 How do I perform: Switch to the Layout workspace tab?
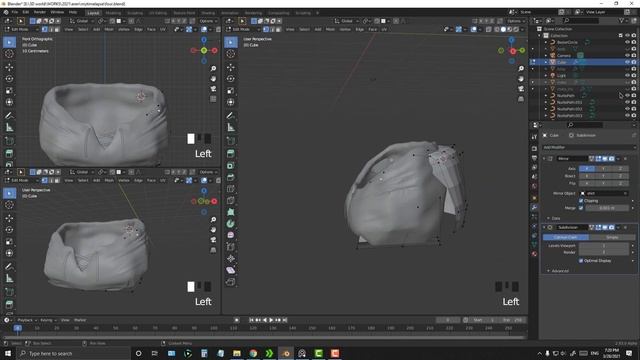point(93,13)
